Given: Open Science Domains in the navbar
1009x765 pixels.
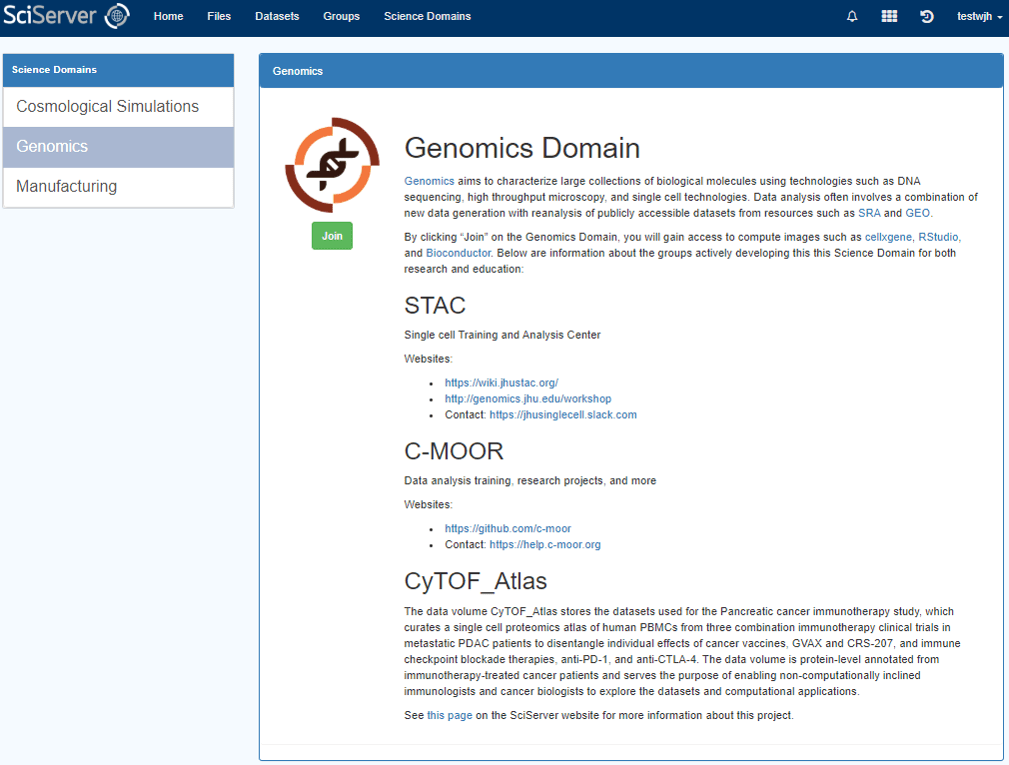Looking at the screenshot, I should [x=427, y=17].
